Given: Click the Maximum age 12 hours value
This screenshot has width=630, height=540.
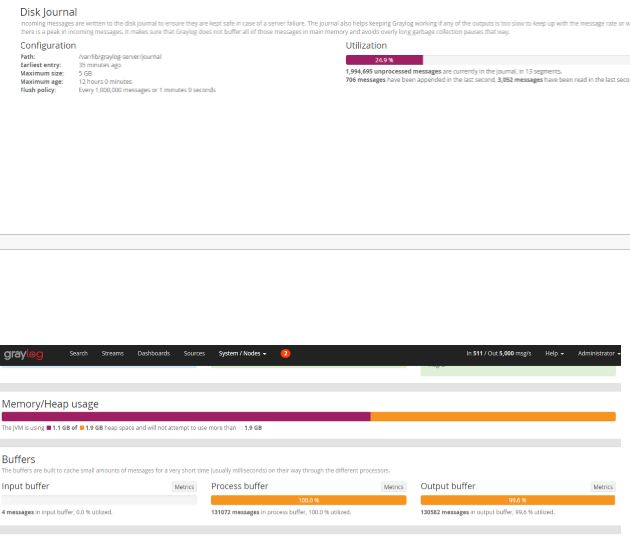Looking at the screenshot, I should click(105, 82).
